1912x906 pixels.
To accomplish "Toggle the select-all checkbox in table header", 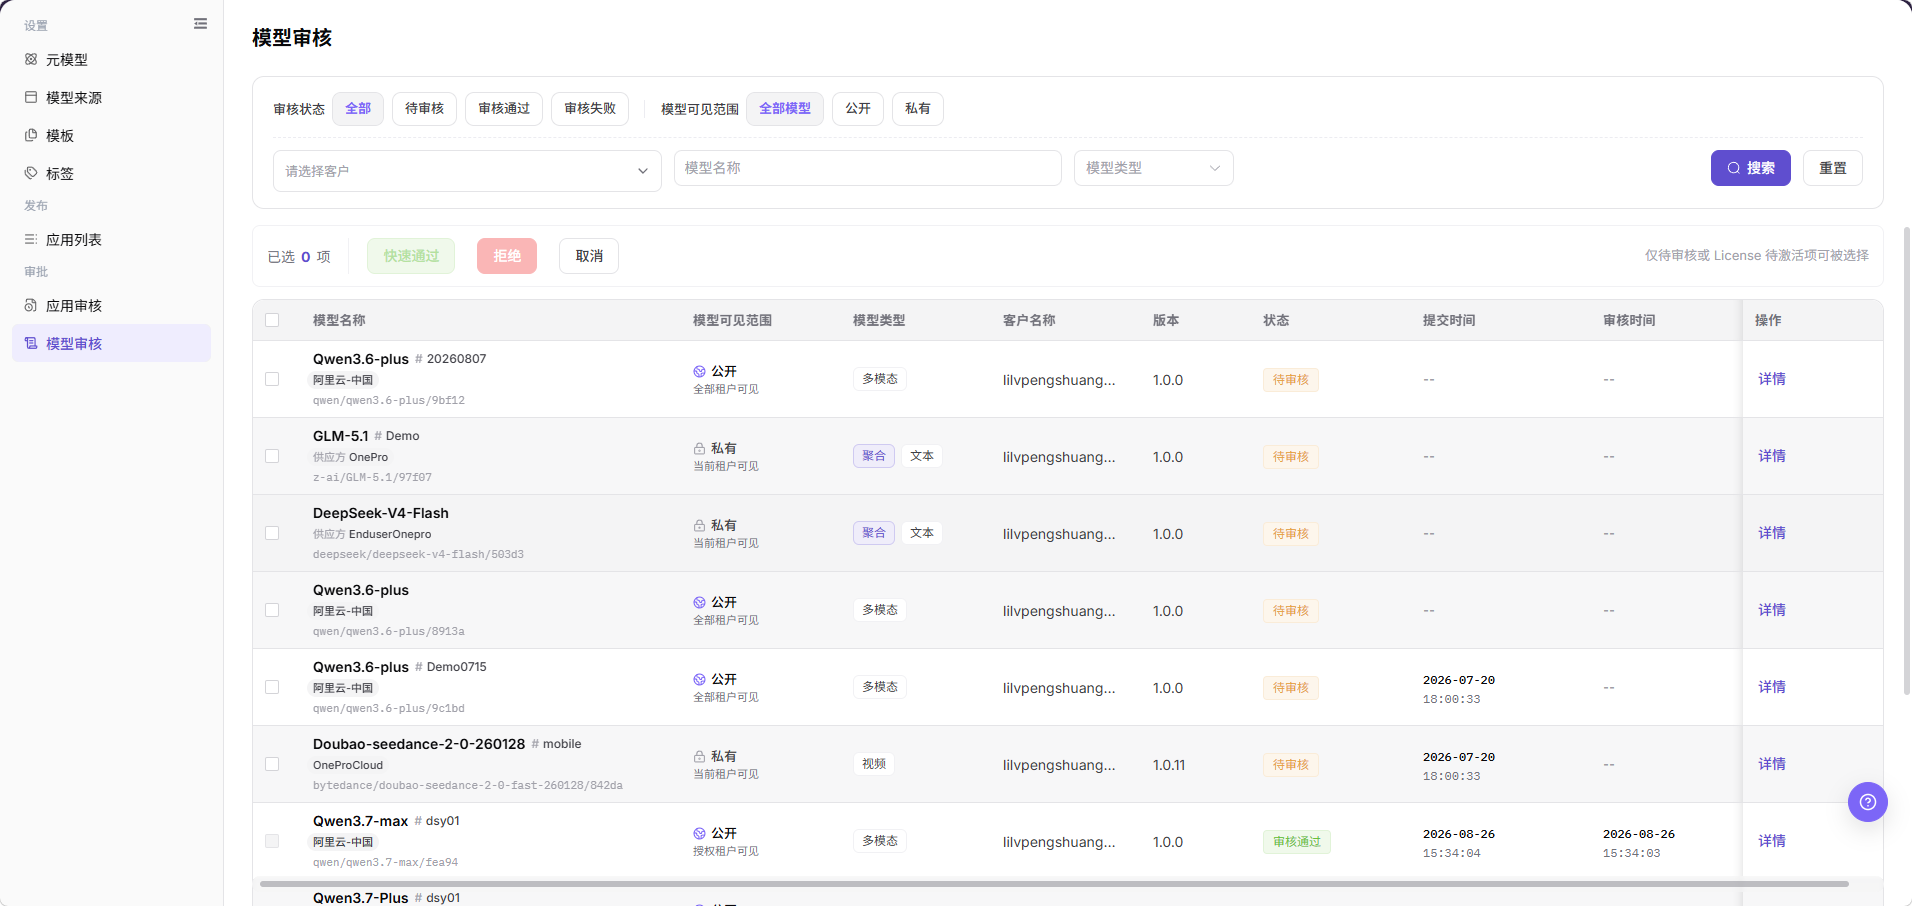I will point(272,320).
